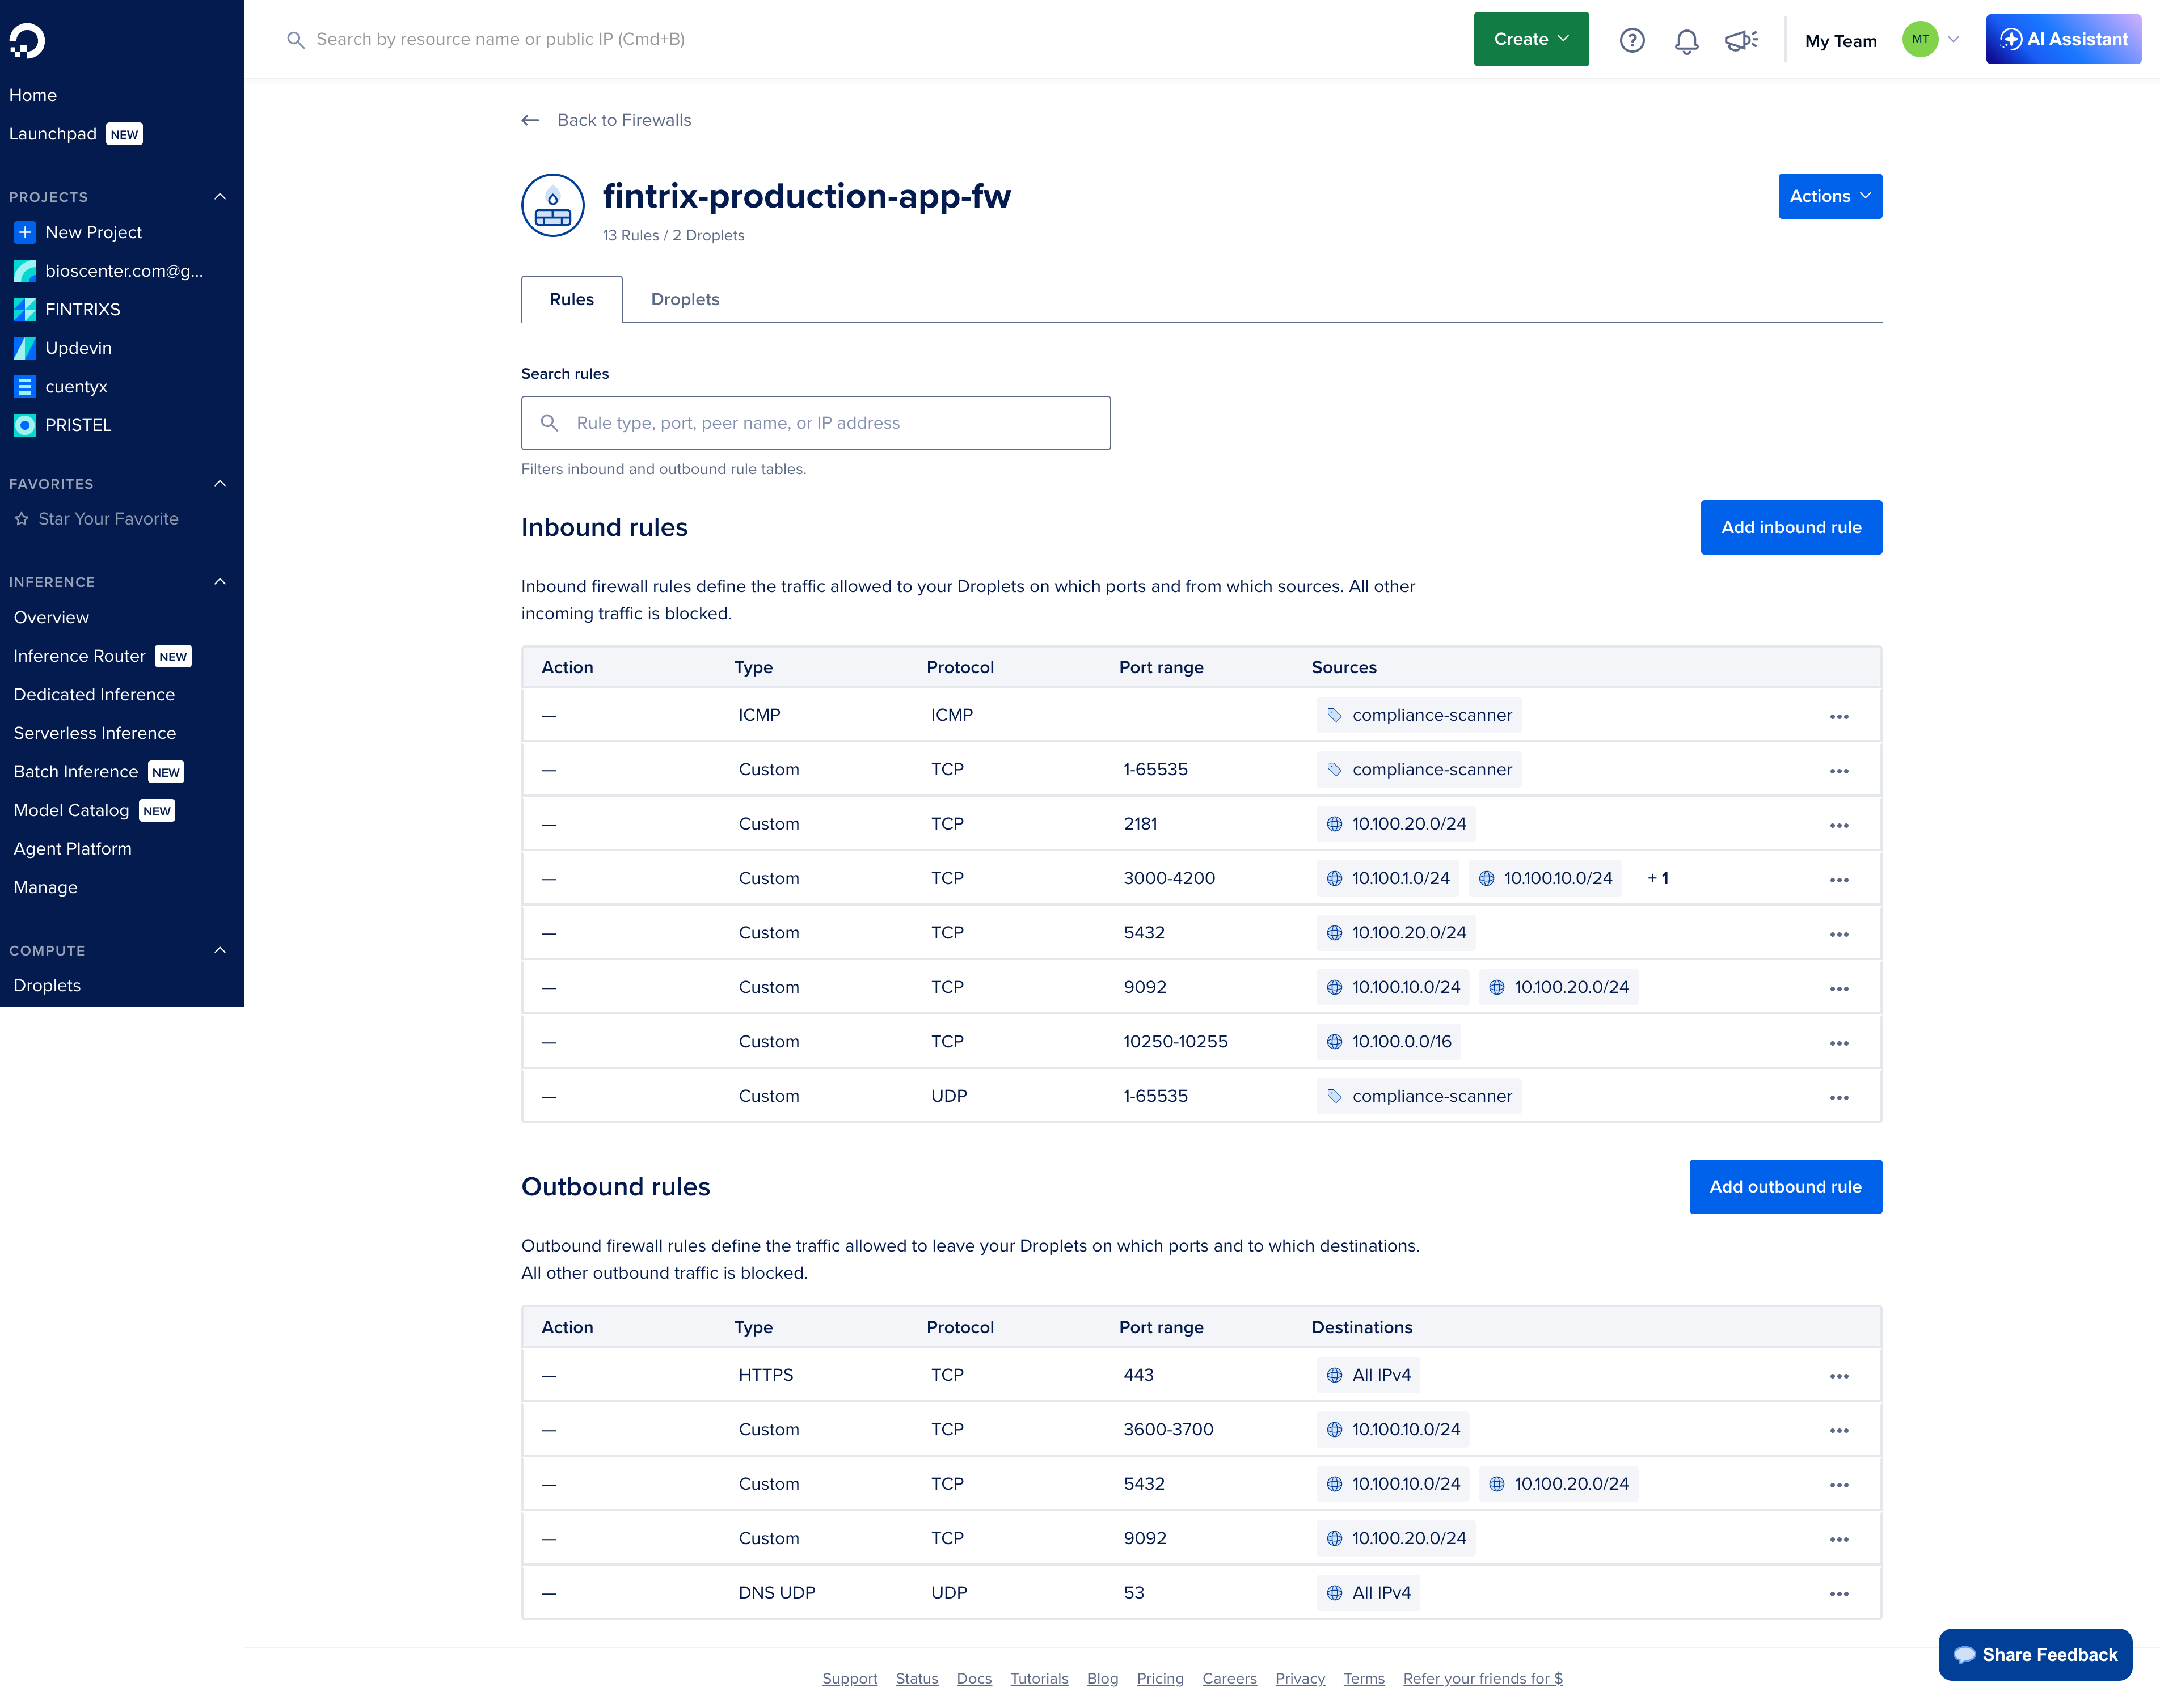Click the FINTRIXS project icon
This screenshot has width=2160, height=1708.
pyautogui.click(x=25, y=309)
